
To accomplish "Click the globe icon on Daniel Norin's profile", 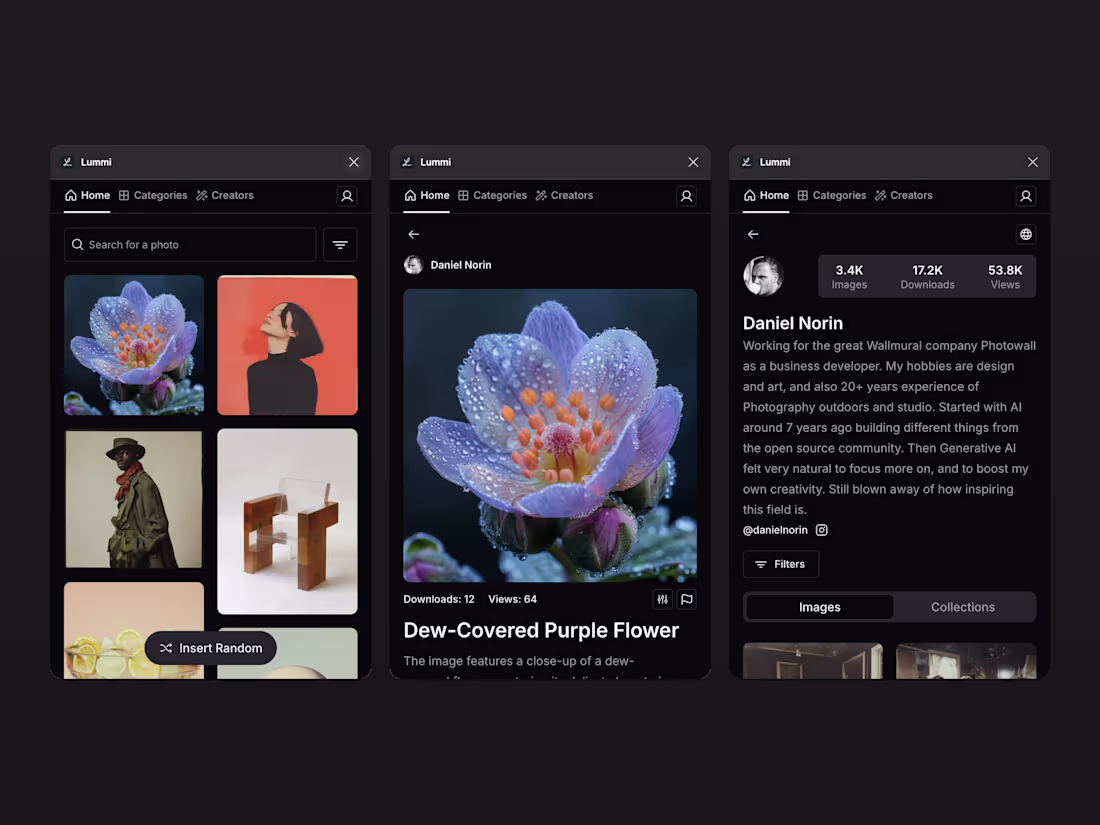I will 1025,234.
